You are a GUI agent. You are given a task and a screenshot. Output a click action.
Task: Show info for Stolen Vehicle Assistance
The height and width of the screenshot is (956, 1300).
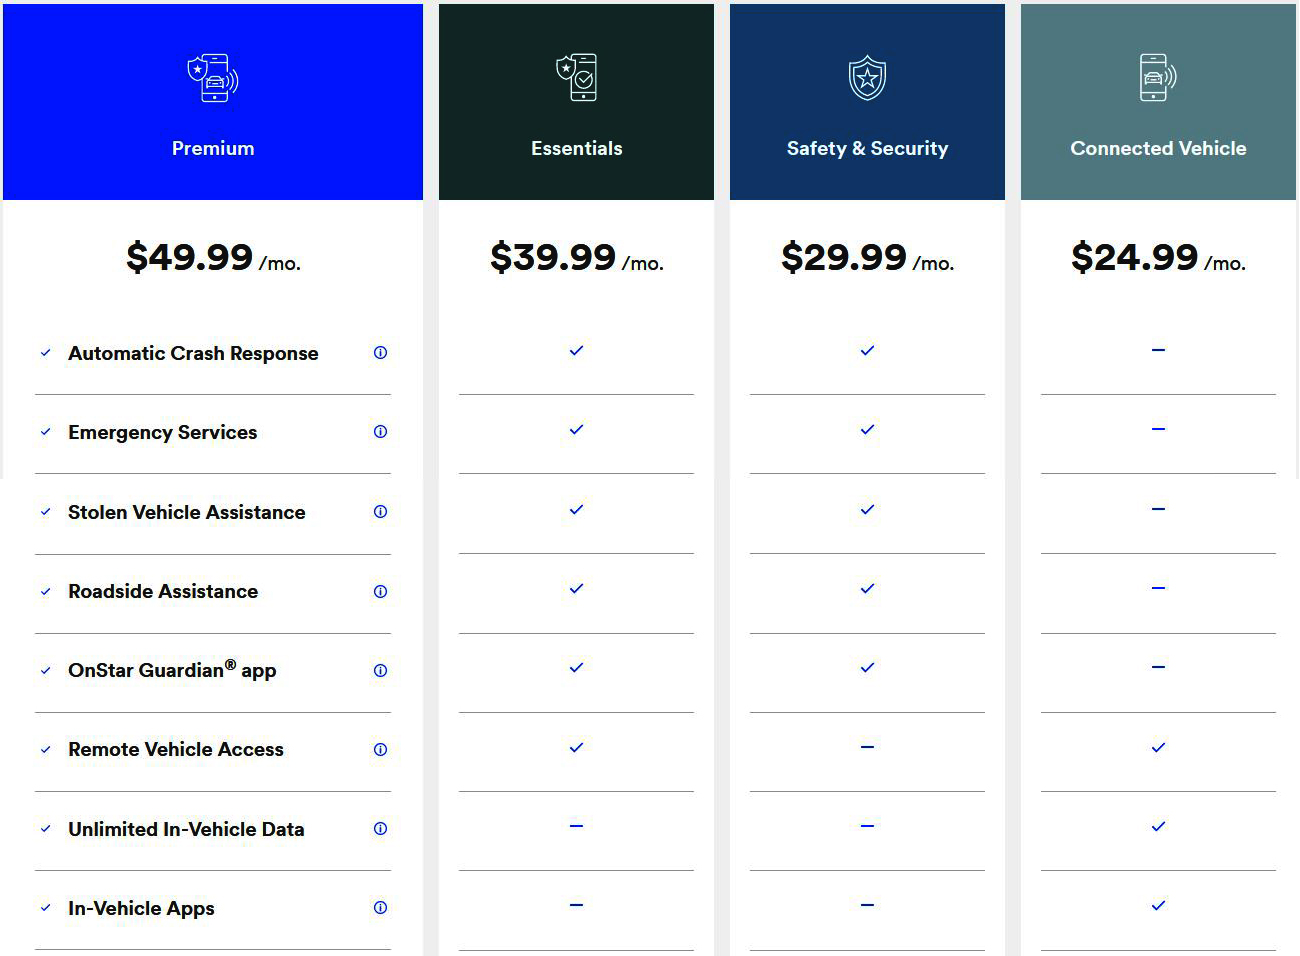(x=380, y=512)
